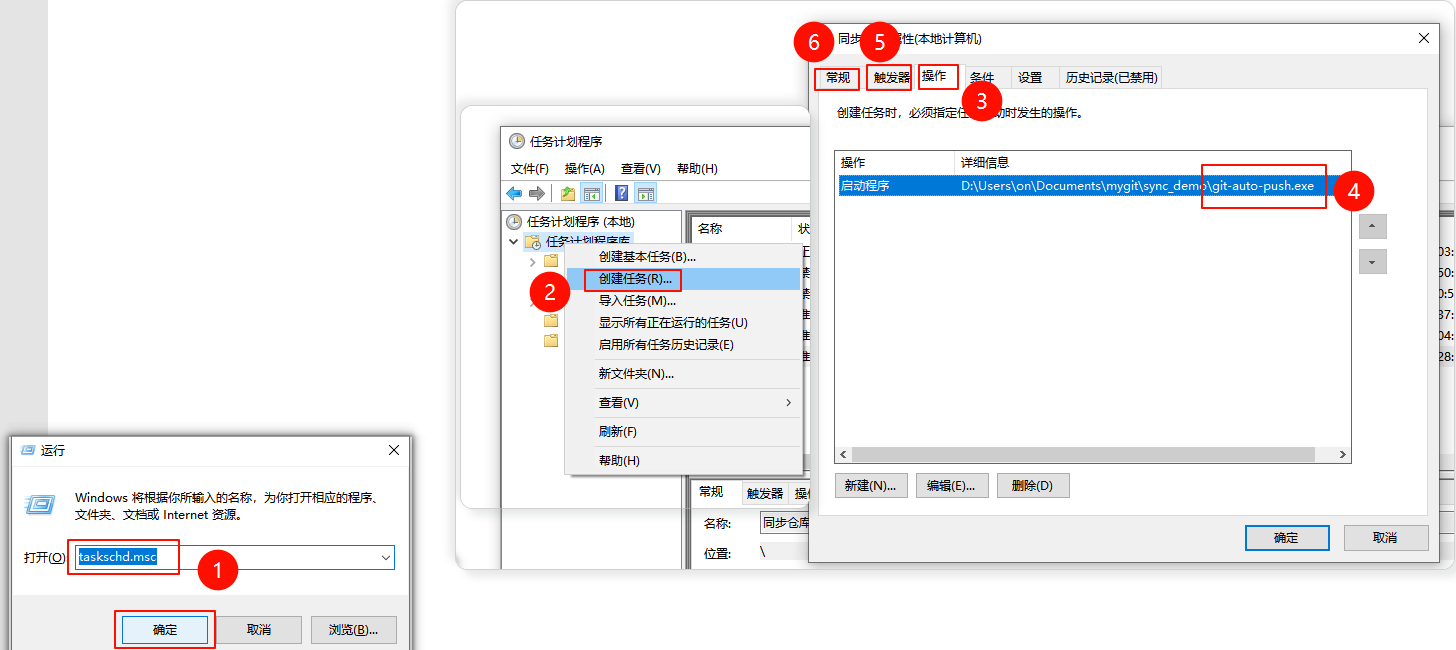Image resolution: width=1456 pixels, height=650 pixels.
Task: Switch to the 常规 tab in properties dialog
Action: [x=837, y=78]
